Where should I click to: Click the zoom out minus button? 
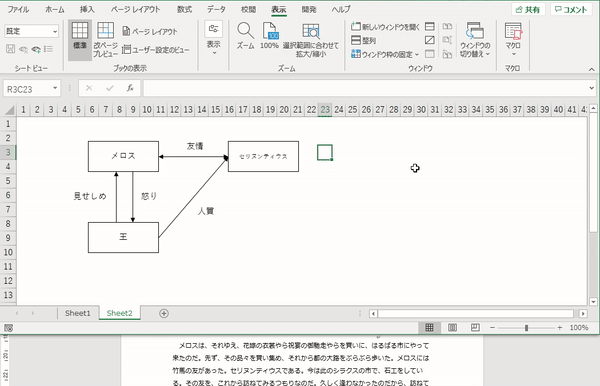[x=492, y=328]
